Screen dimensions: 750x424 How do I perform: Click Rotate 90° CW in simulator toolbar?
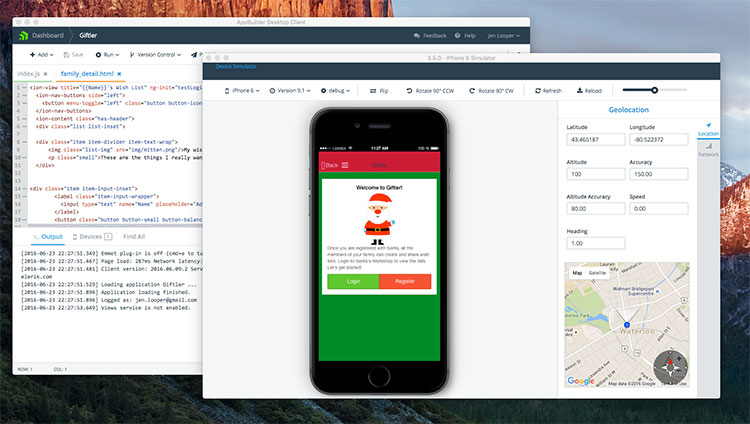pos(491,90)
